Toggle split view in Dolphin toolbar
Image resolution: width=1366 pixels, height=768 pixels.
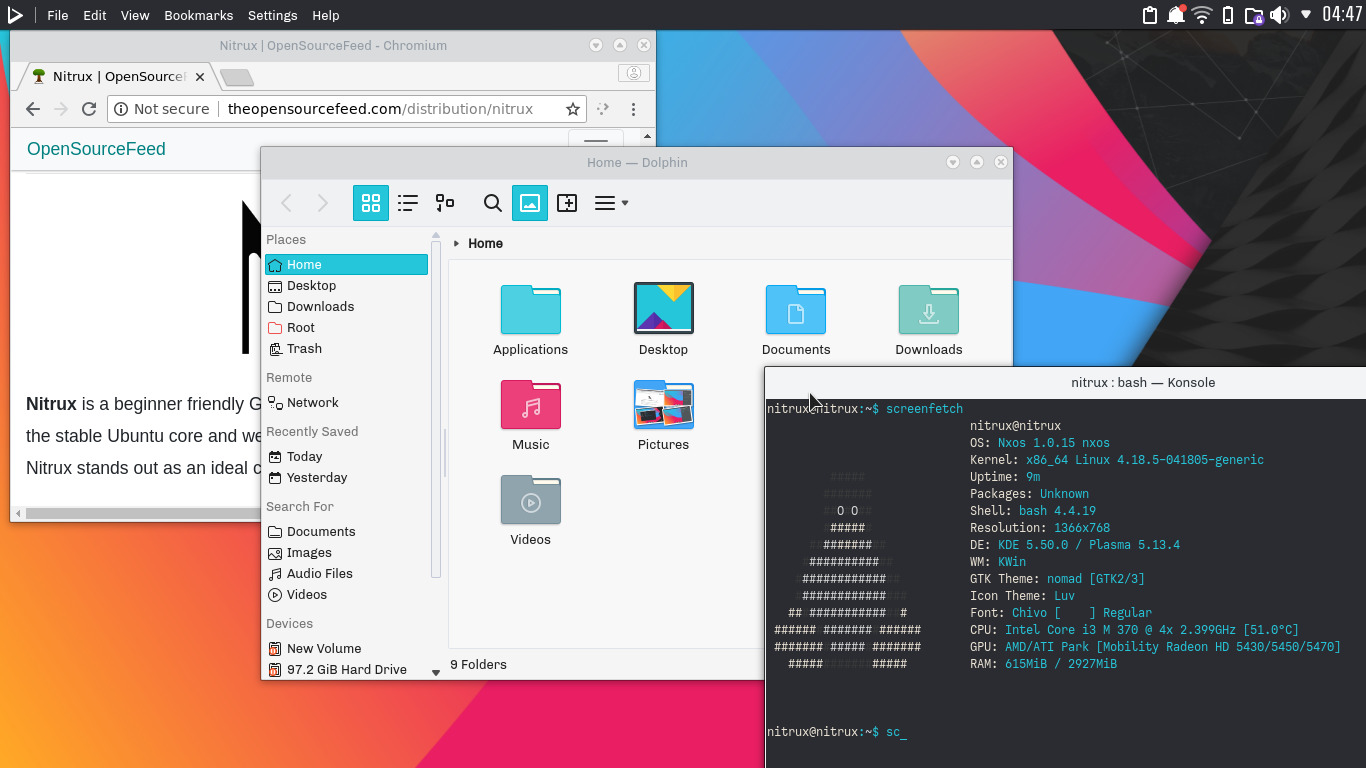[566, 202]
